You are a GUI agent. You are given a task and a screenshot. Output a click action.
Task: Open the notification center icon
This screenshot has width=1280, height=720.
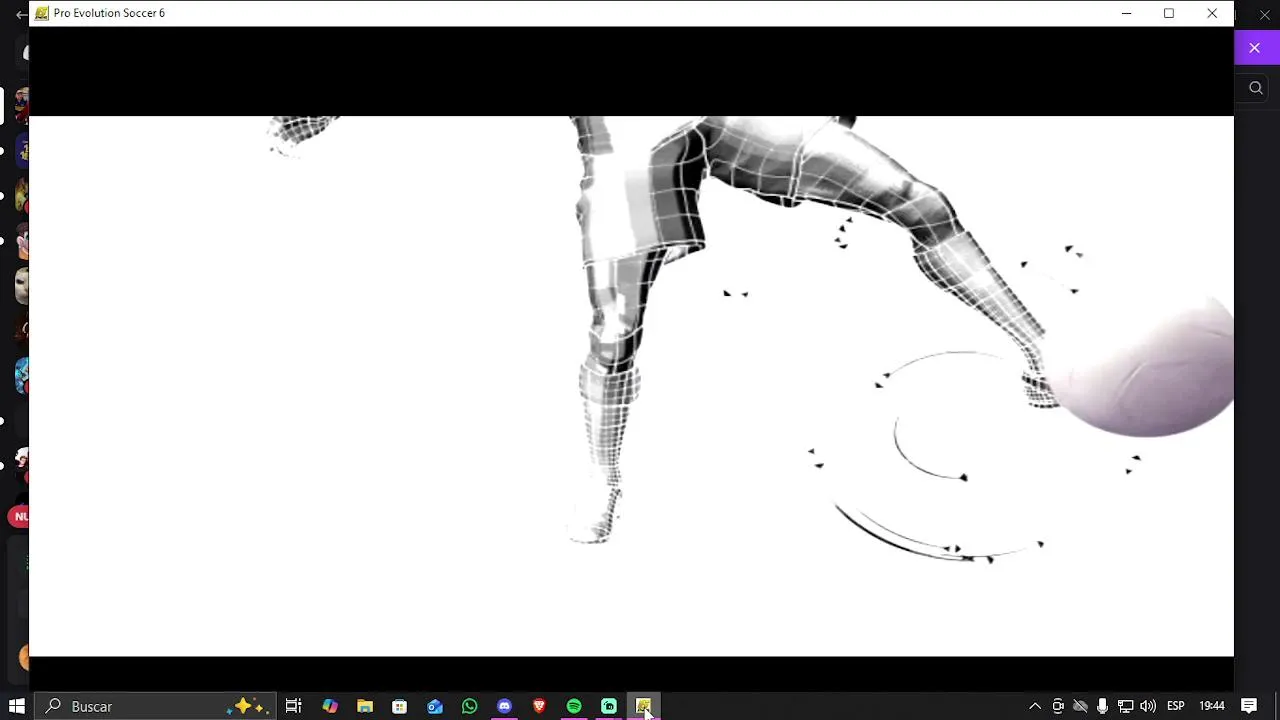pos(1249,706)
